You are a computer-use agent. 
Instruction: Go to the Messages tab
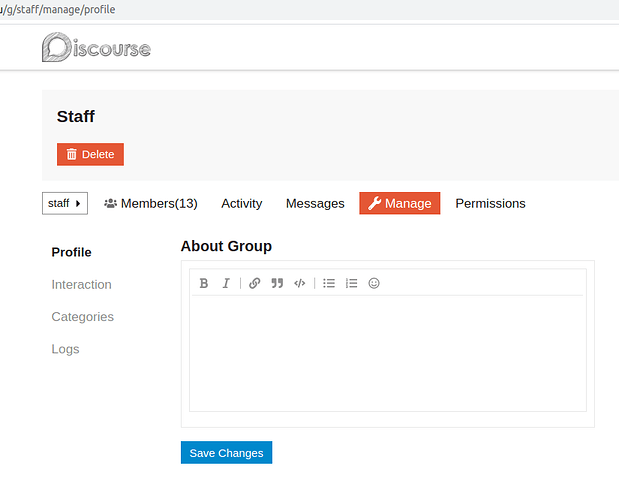pyautogui.click(x=315, y=203)
